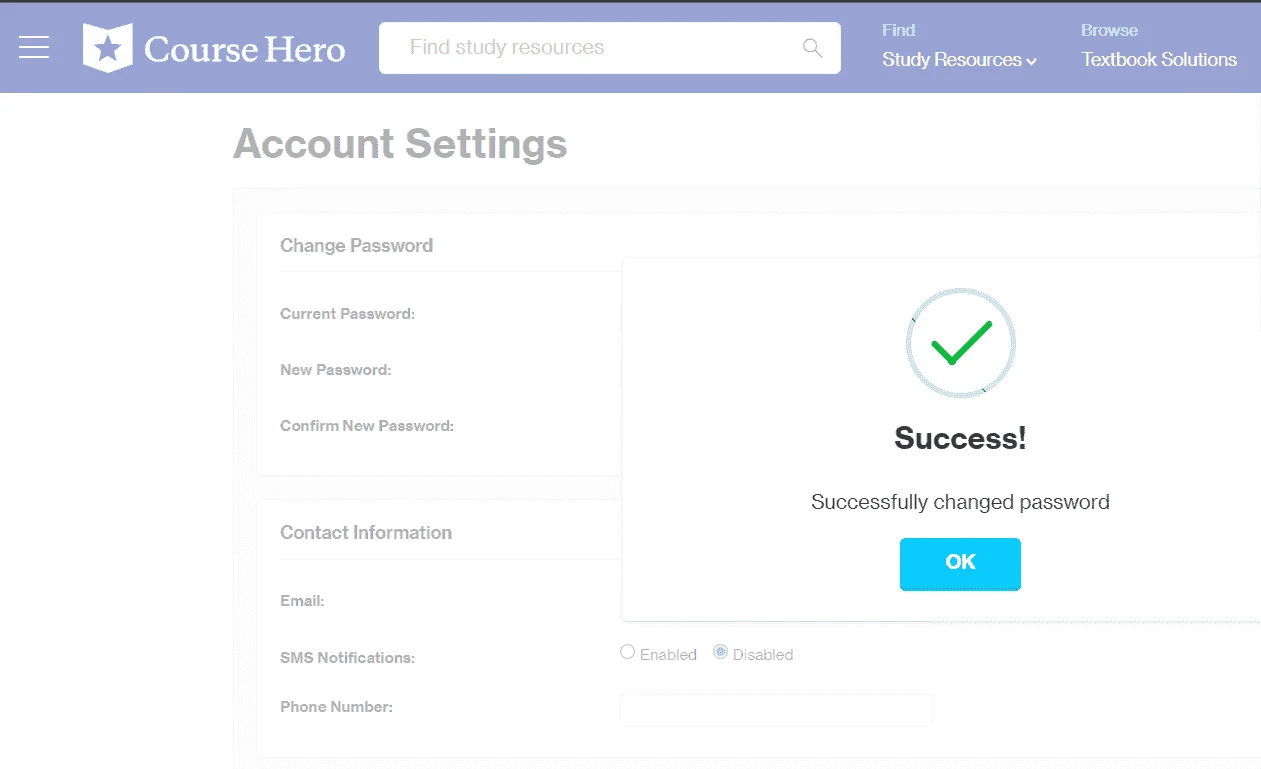Select the Enabled SMS notifications radio
Screen dimensions: 1261x769
coord(628,652)
